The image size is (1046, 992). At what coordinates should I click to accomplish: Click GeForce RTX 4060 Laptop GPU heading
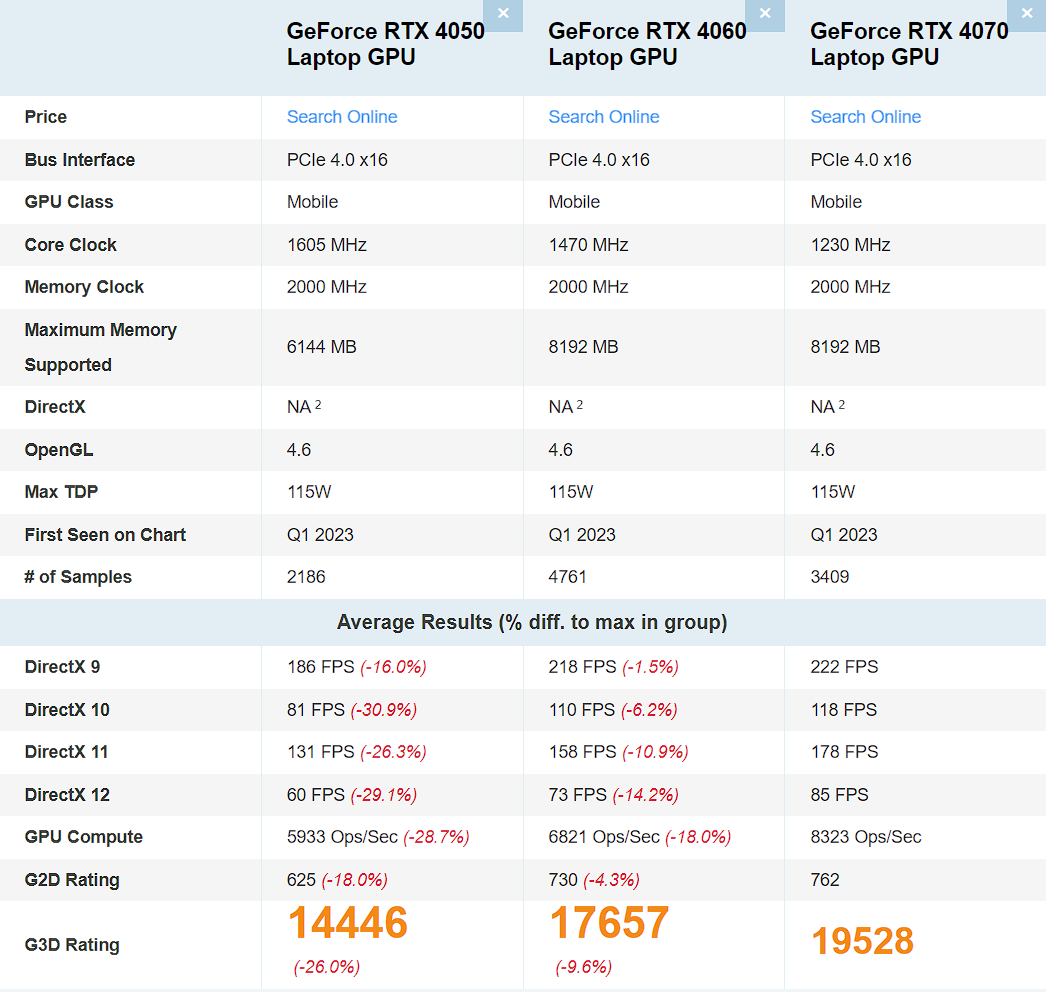(x=647, y=44)
